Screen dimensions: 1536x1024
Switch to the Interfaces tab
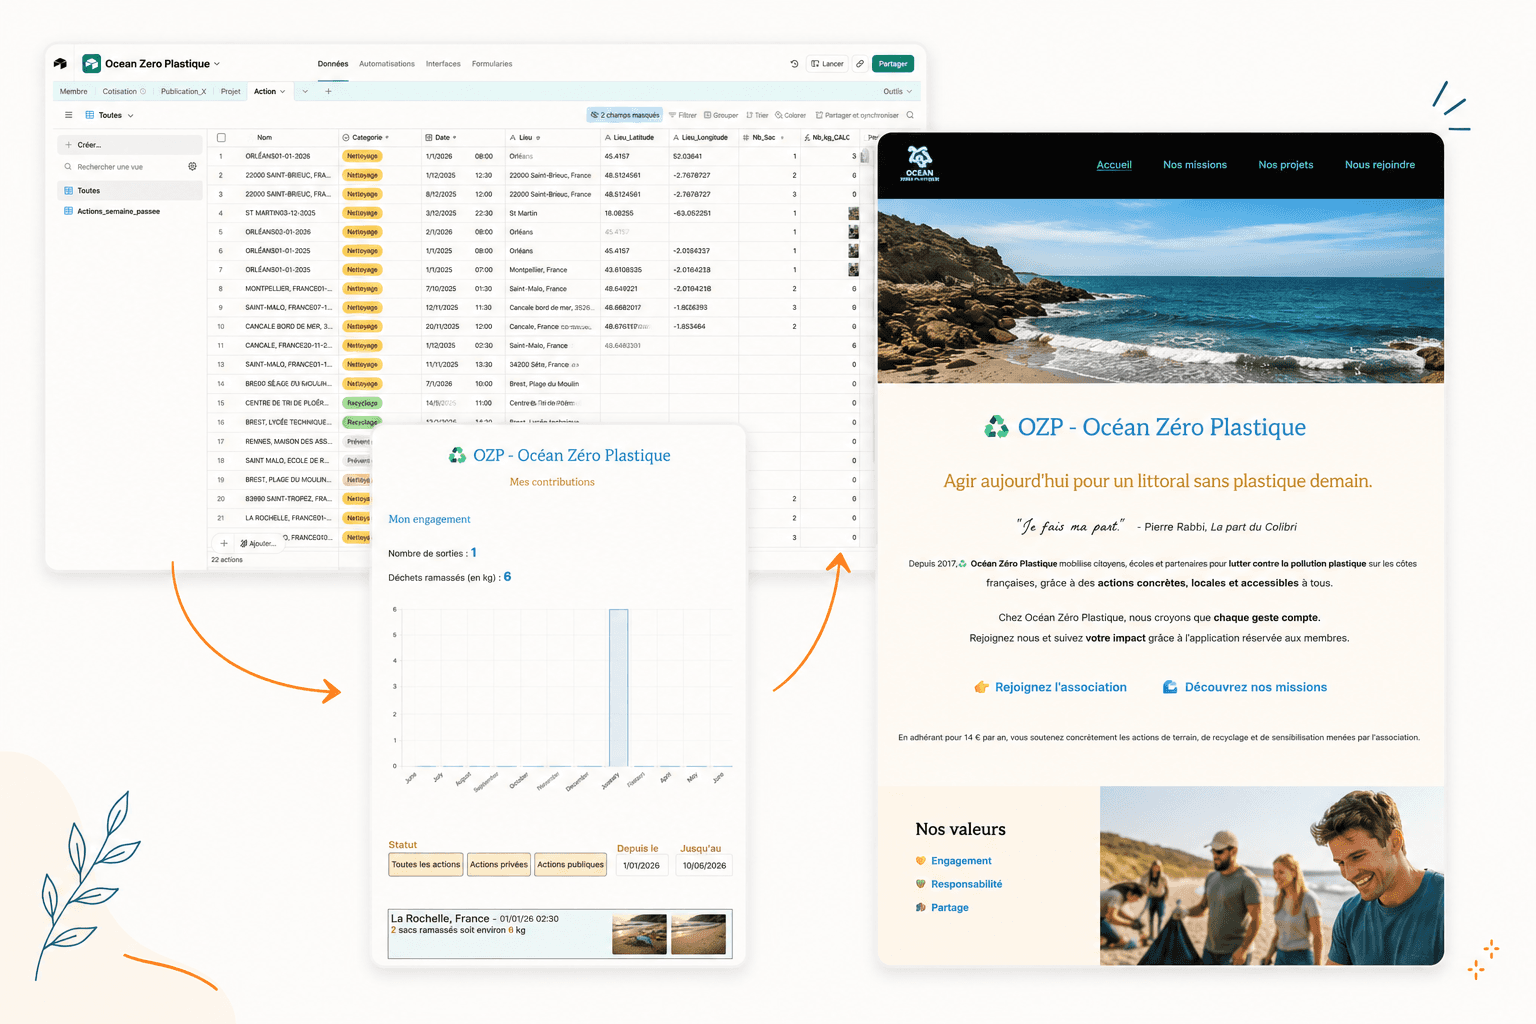(443, 64)
